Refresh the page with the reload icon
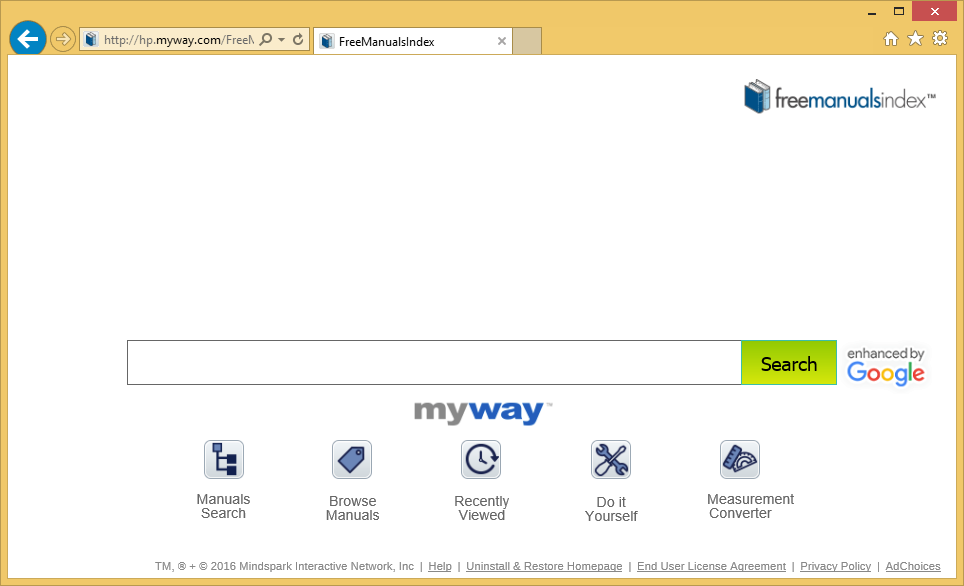 [x=298, y=39]
